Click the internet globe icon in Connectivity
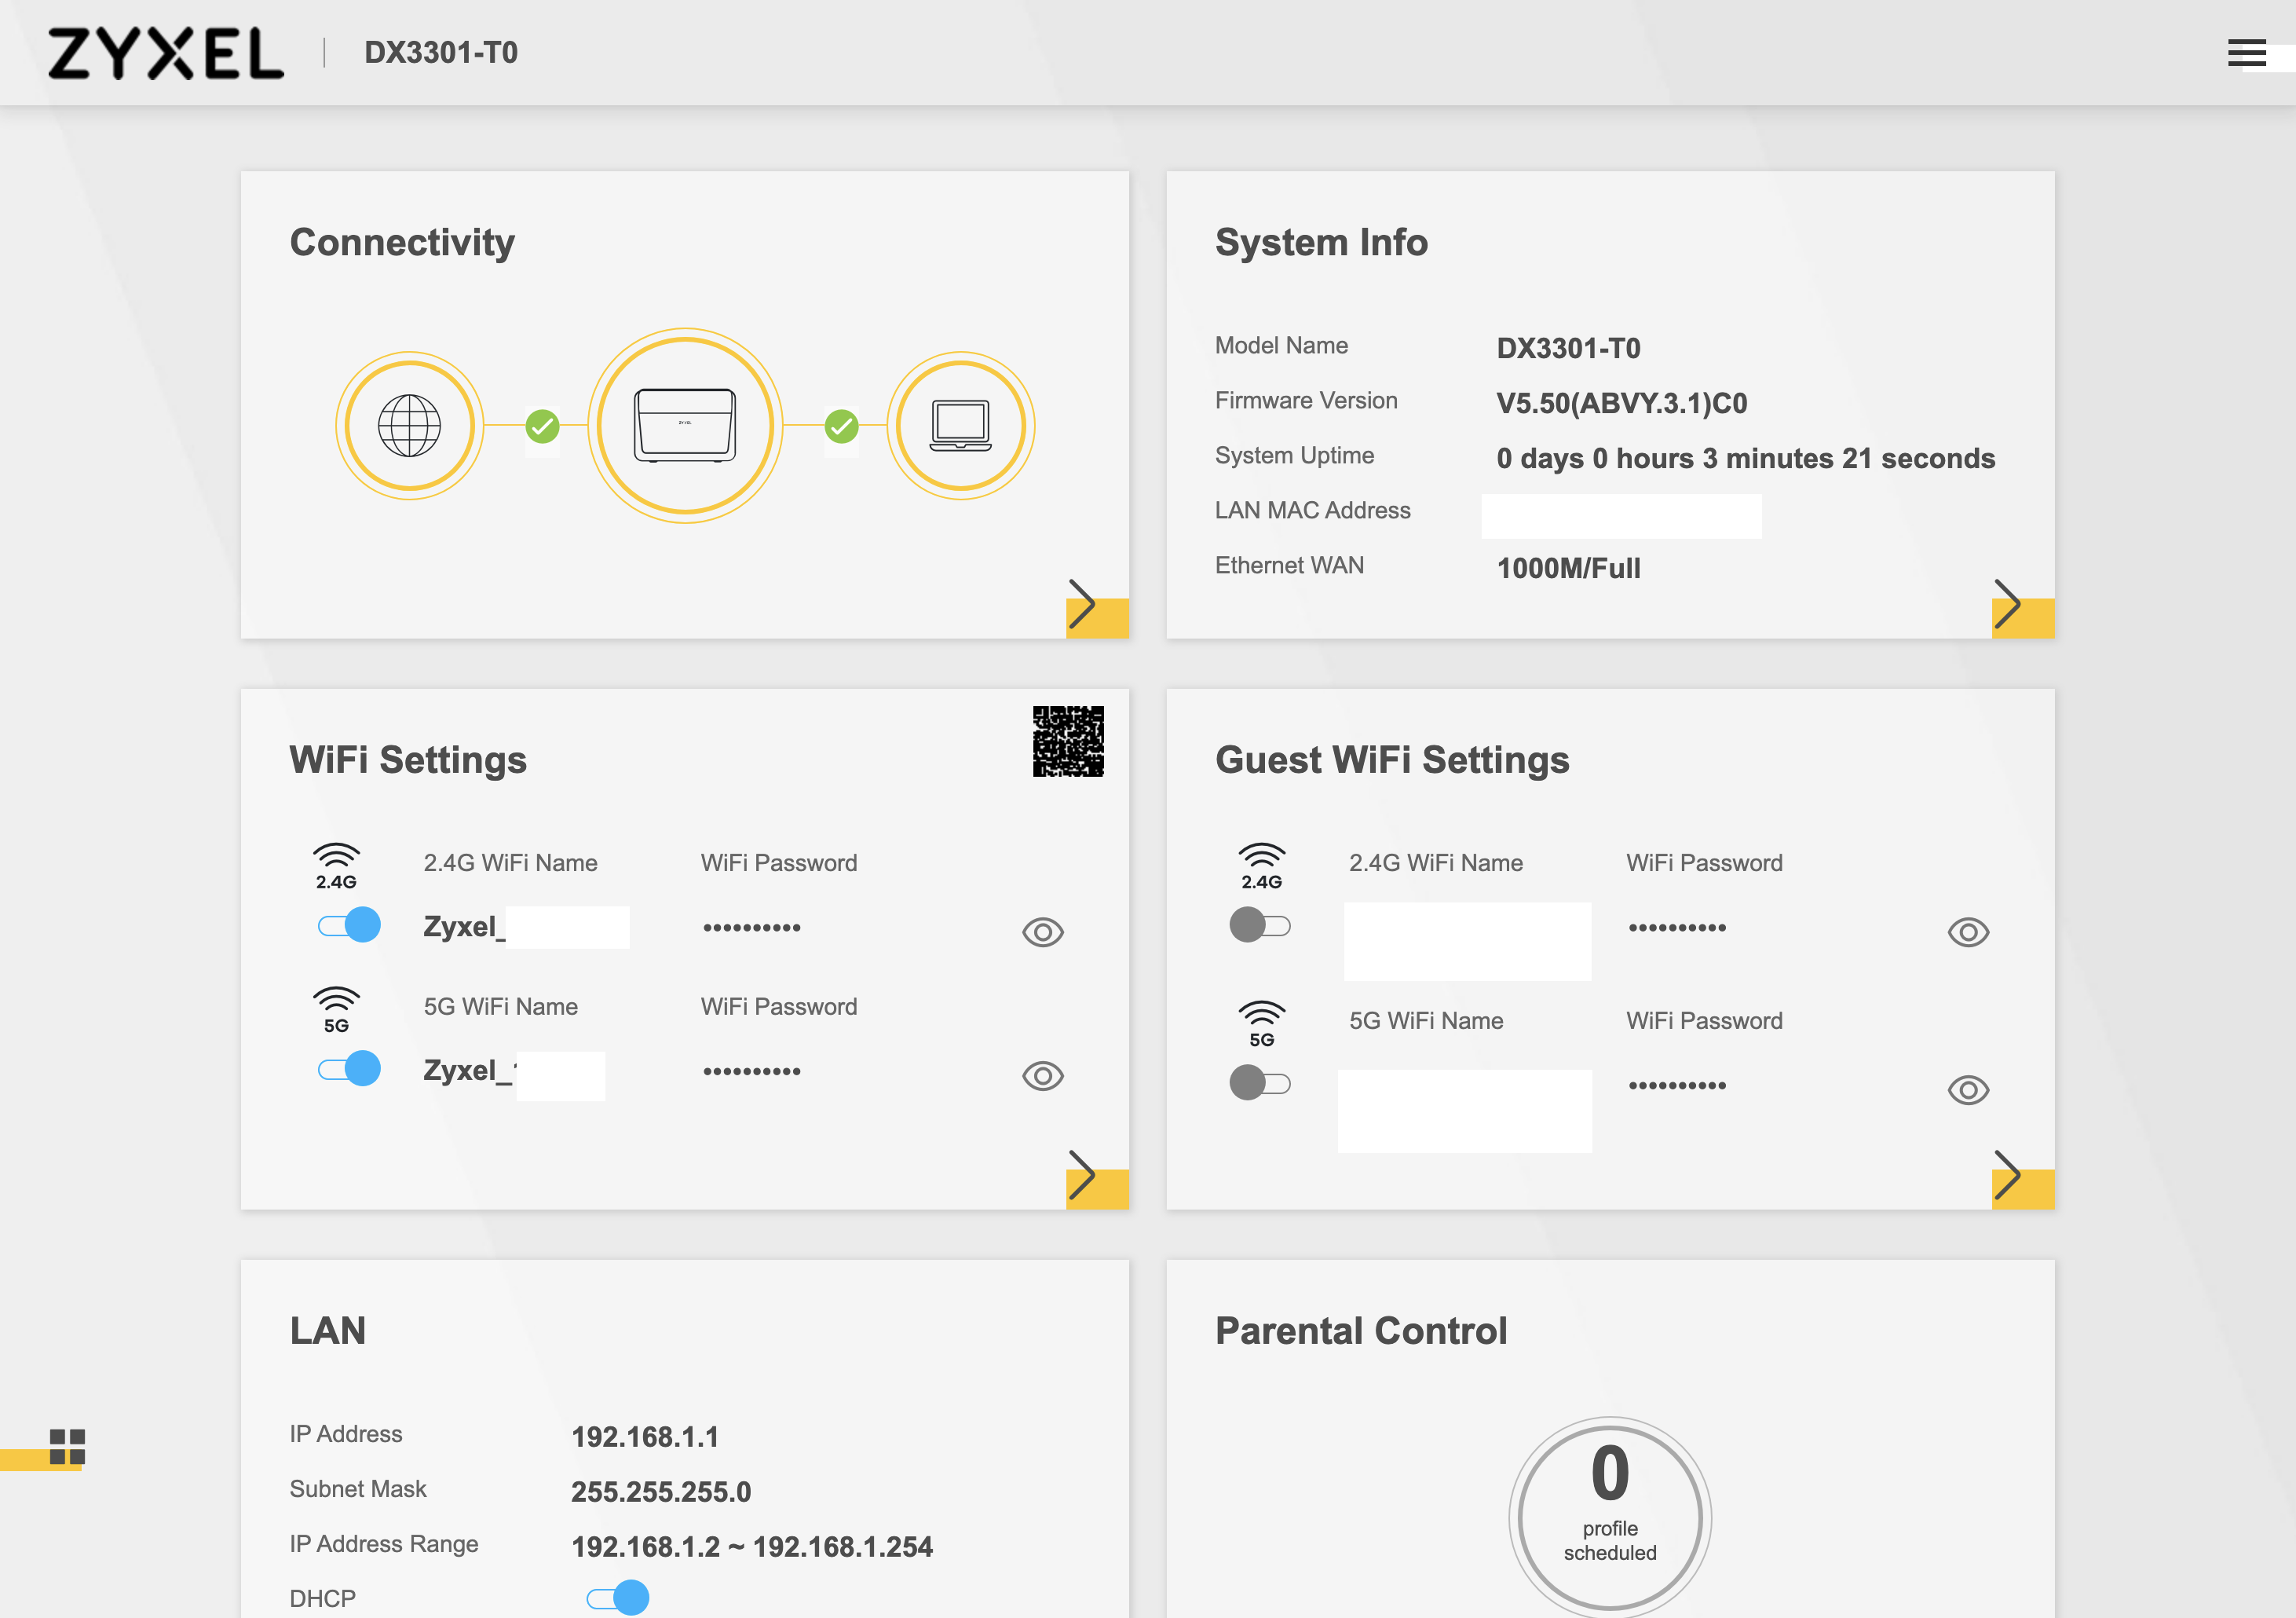 [409, 426]
